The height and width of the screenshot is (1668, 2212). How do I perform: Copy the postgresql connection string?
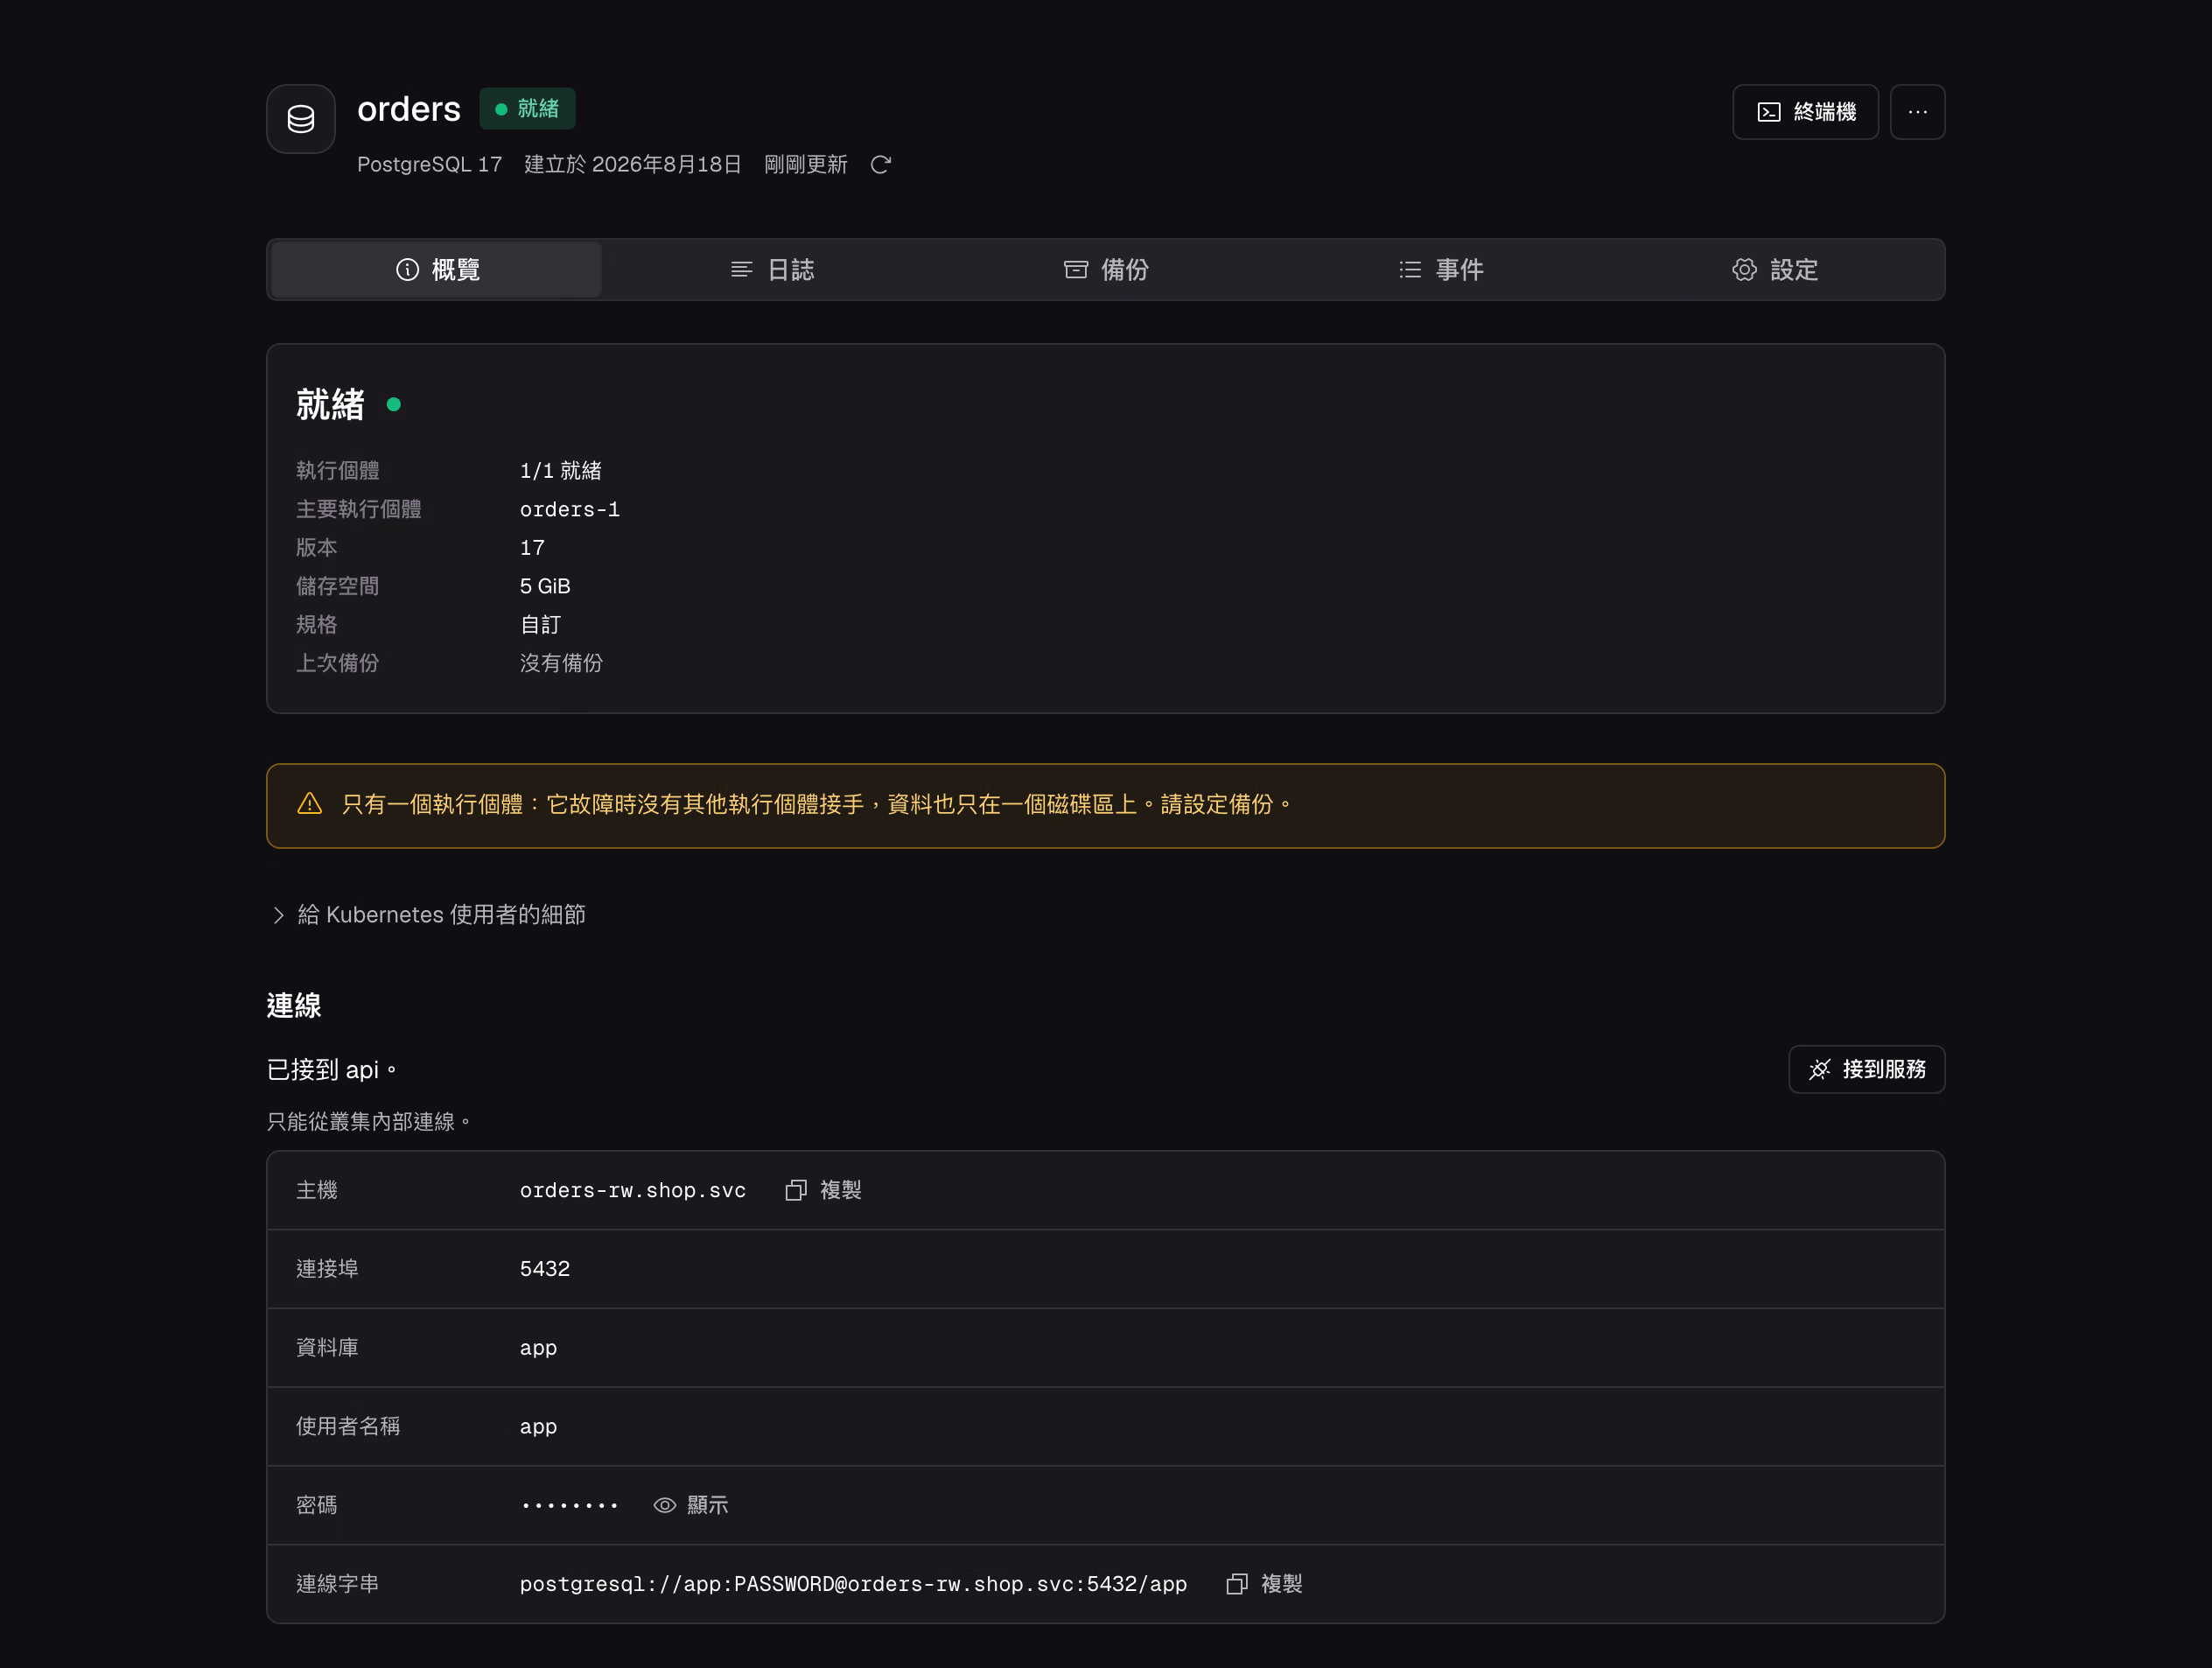tap(1264, 1584)
